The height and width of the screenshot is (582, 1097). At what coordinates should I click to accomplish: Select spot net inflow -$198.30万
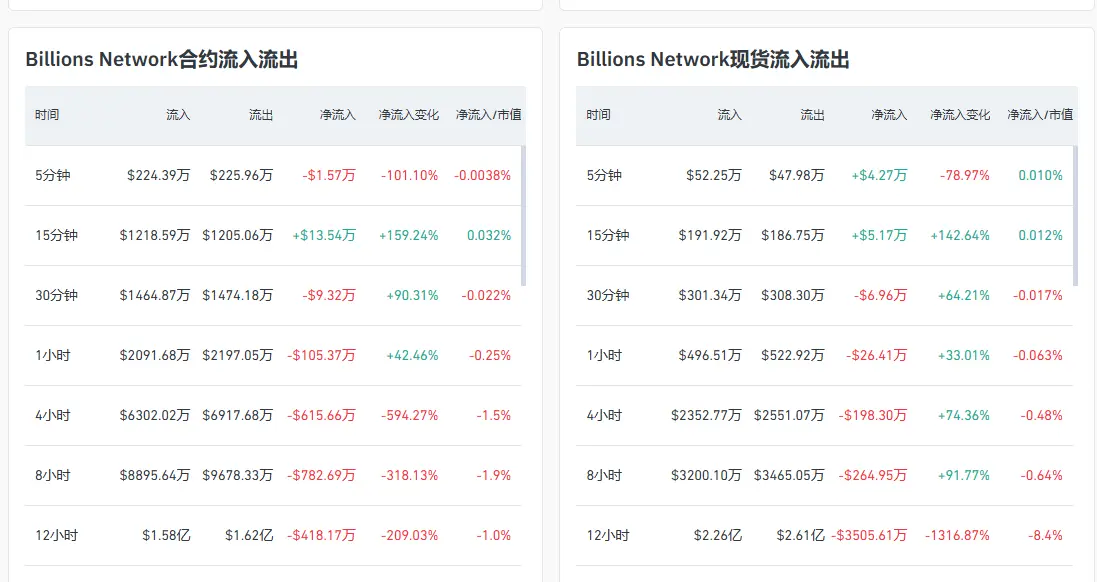pyautogui.click(x=873, y=416)
